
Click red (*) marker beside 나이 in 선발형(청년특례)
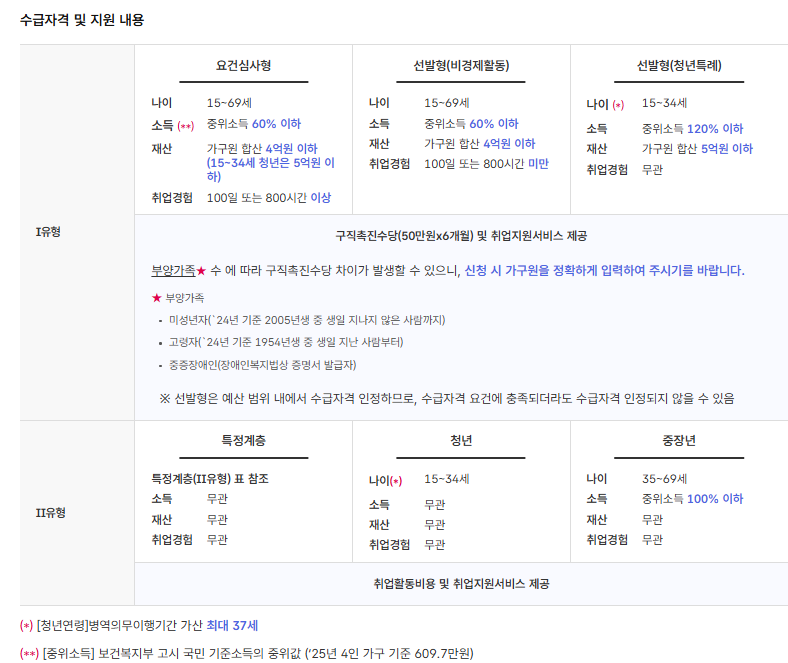[x=618, y=105]
